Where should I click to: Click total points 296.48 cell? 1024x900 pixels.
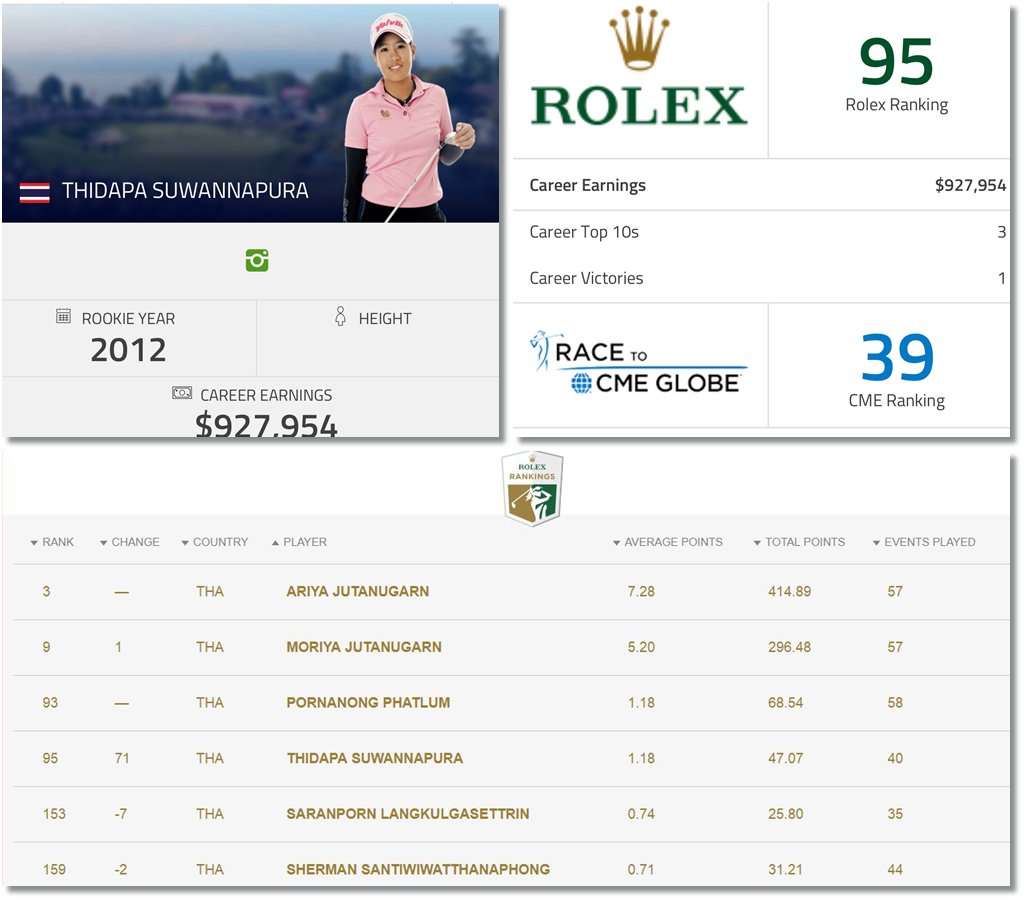790,647
